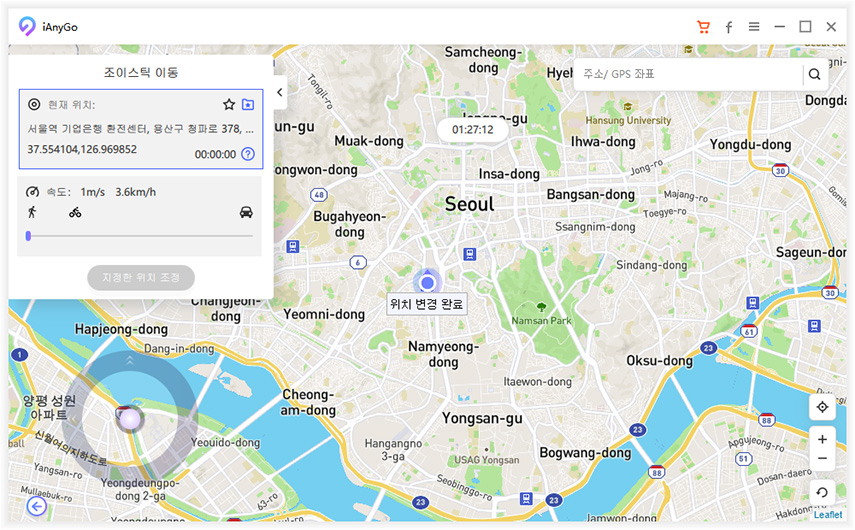Open the saved locations folder icon
This screenshot has width=855, height=530.
tap(248, 104)
